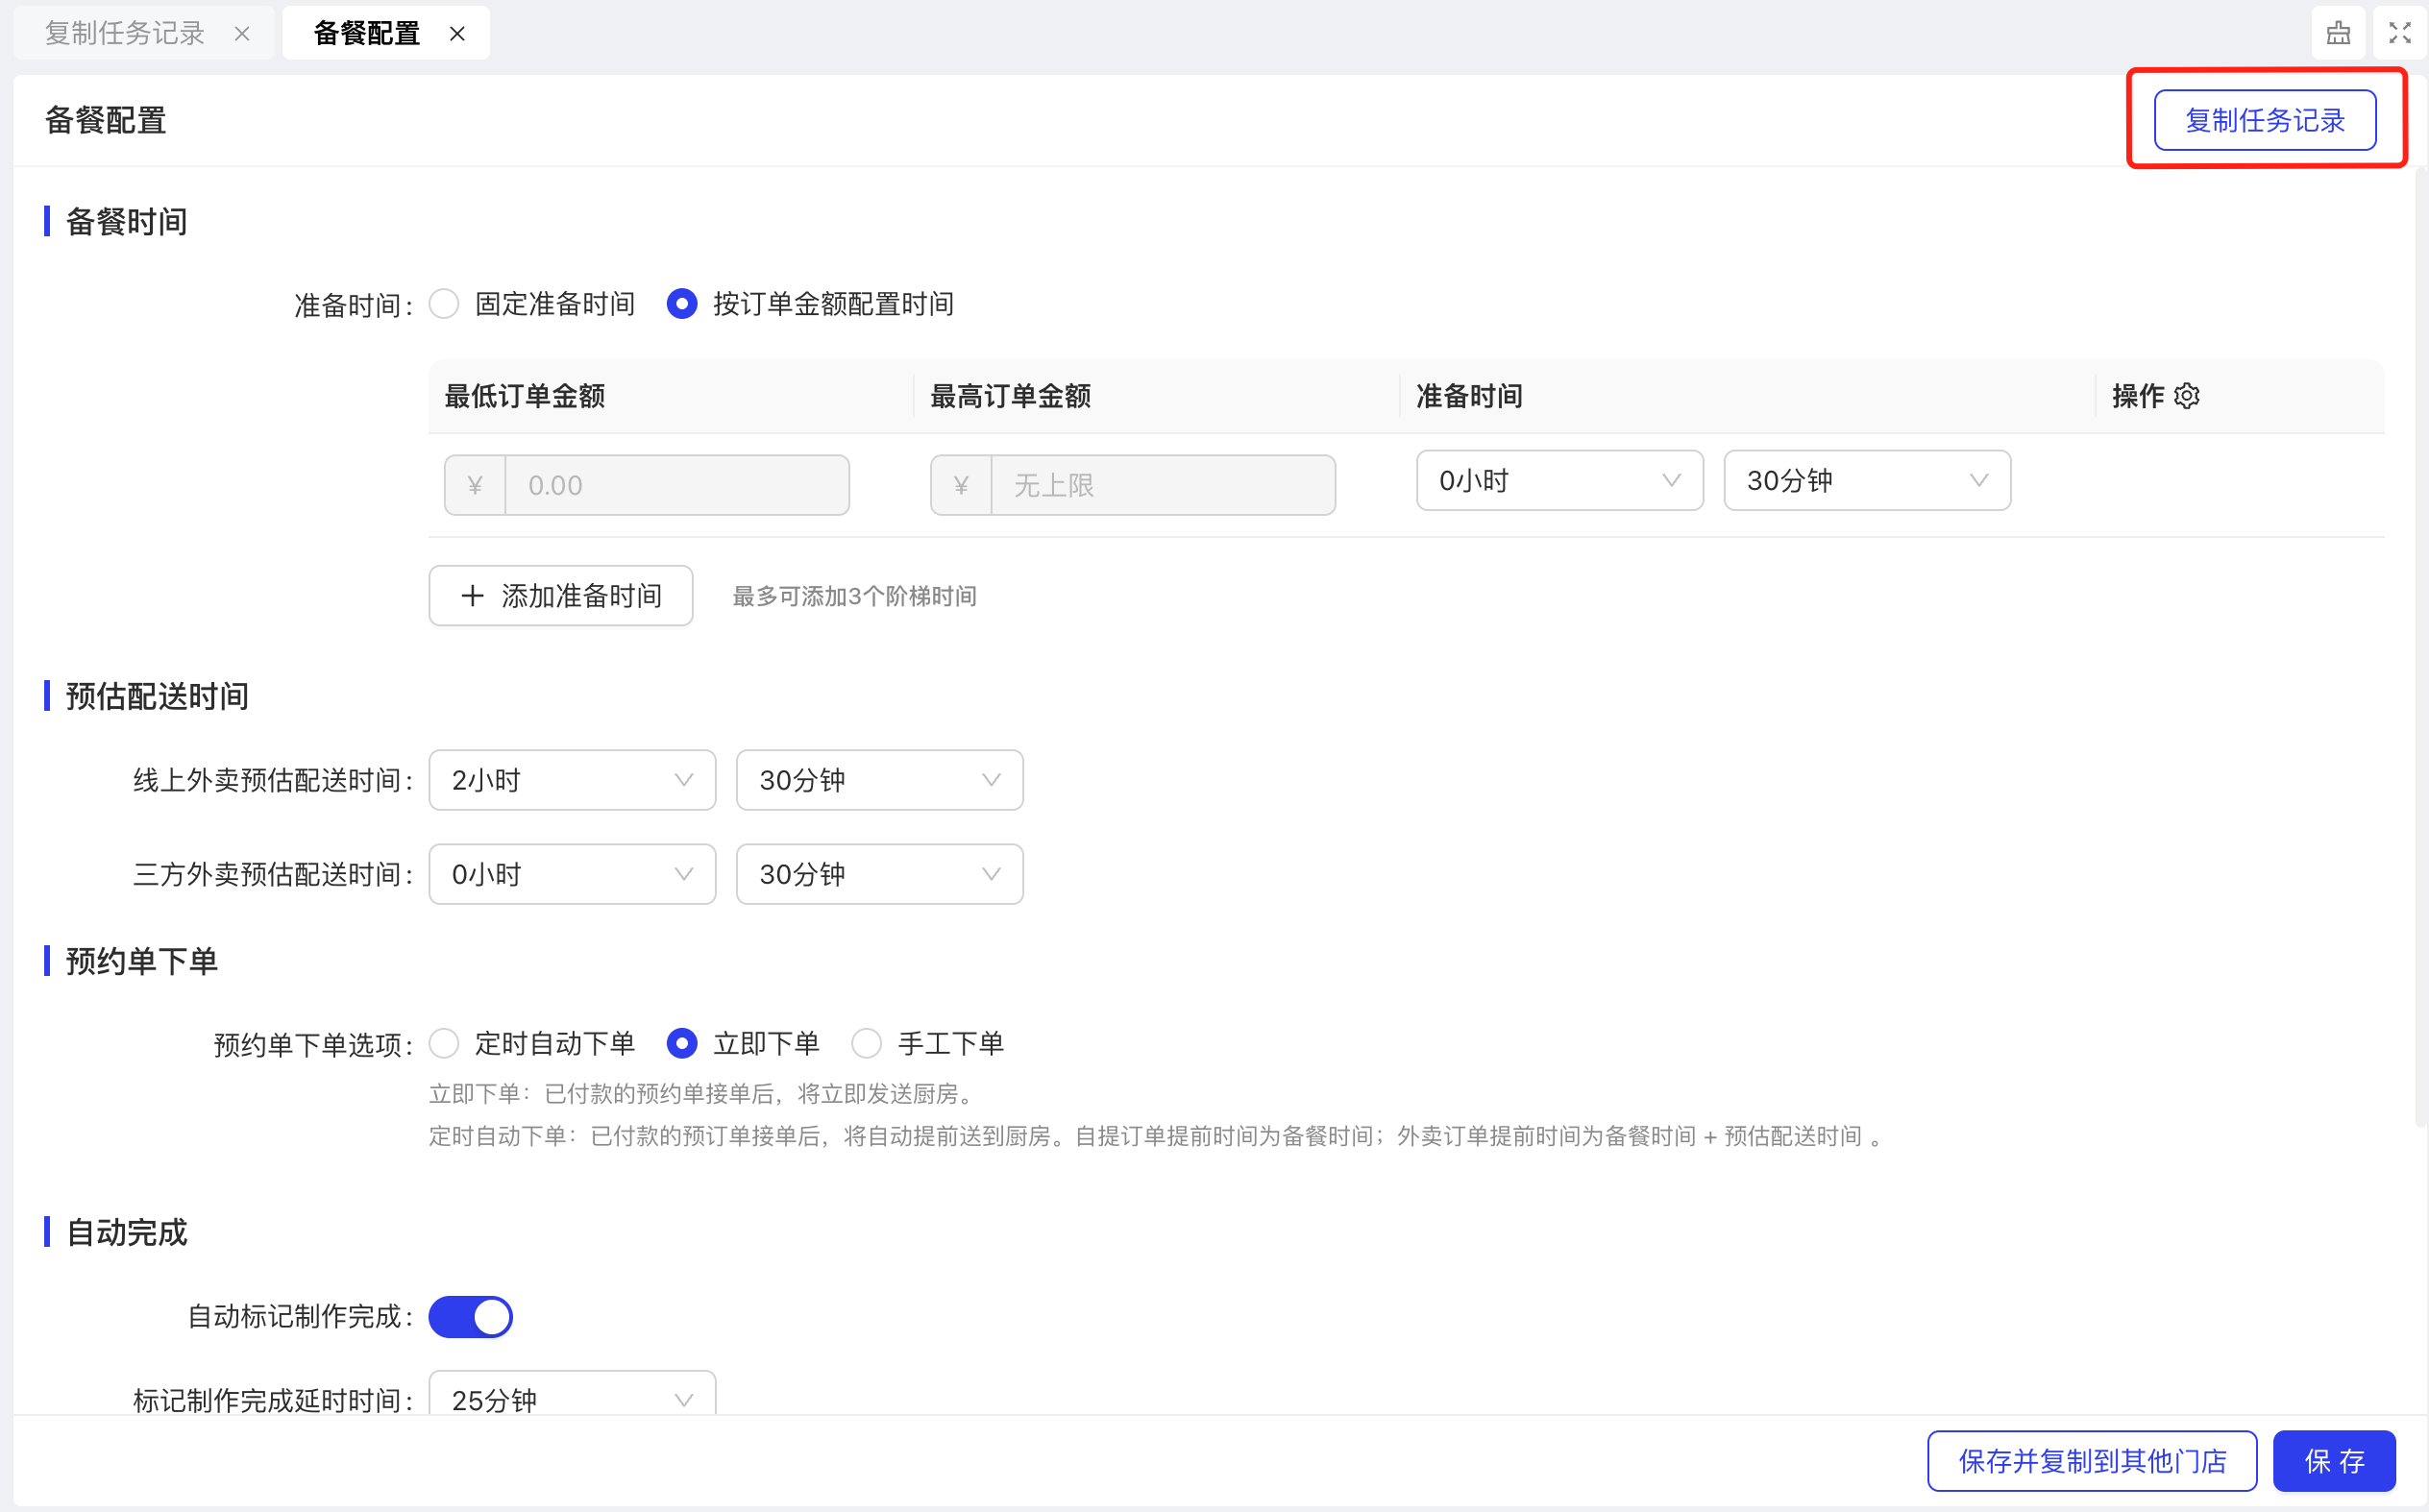Open the 操作 column settings gear
The image size is (2429, 1512).
[x=2187, y=396]
